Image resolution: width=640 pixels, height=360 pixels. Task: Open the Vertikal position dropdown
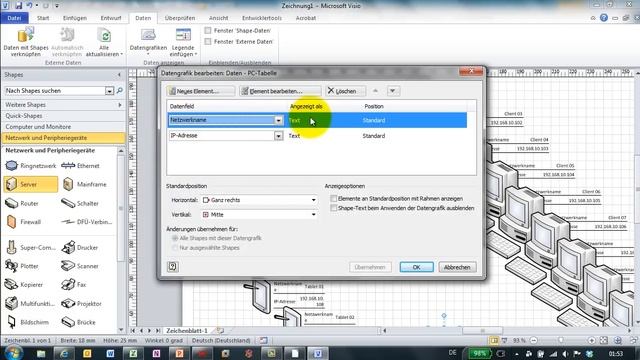pyautogui.click(x=313, y=214)
